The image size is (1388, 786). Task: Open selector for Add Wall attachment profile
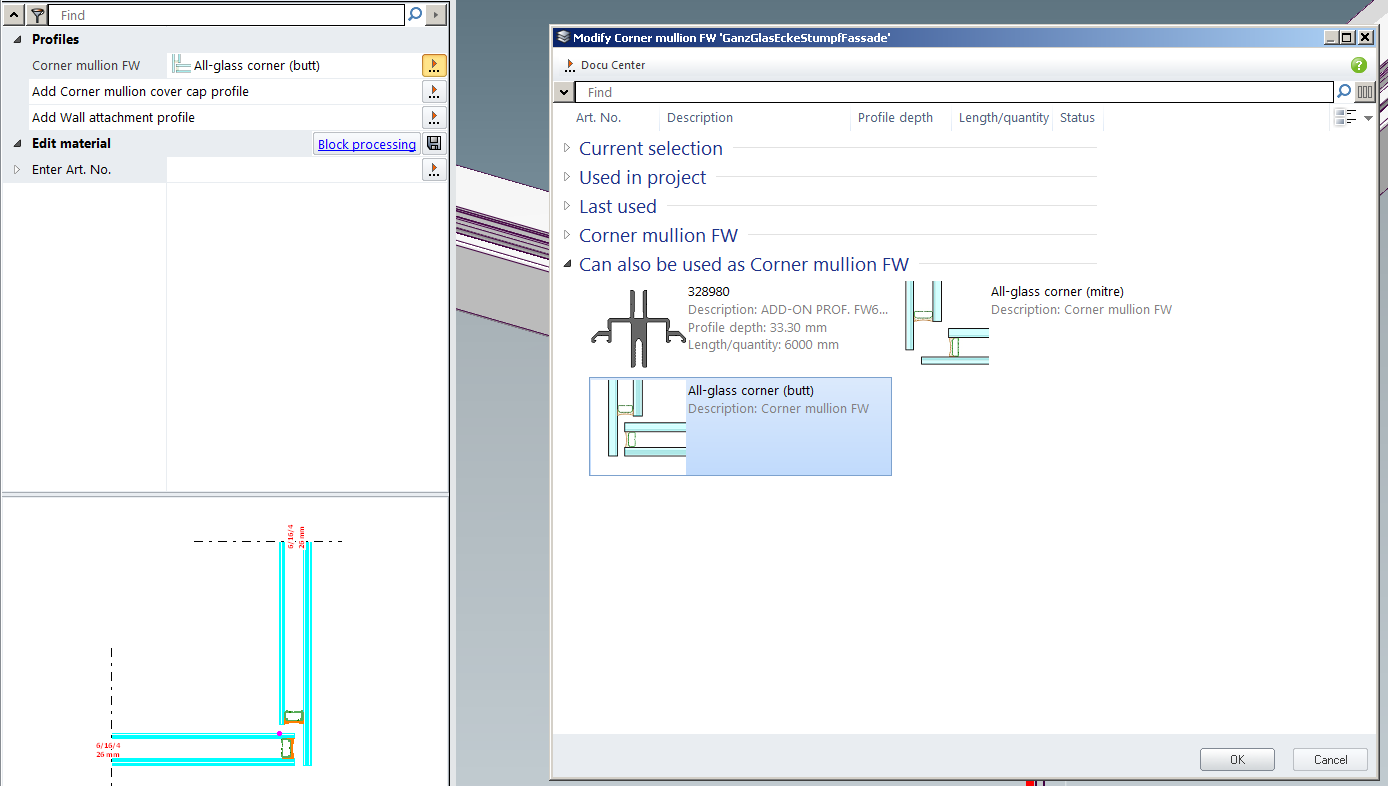(x=434, y=118)
